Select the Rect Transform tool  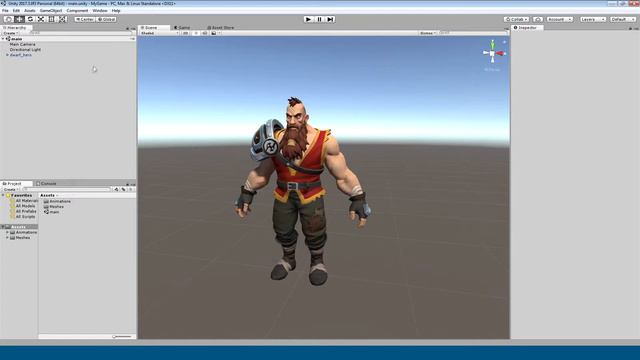click(x=51, y=19)
